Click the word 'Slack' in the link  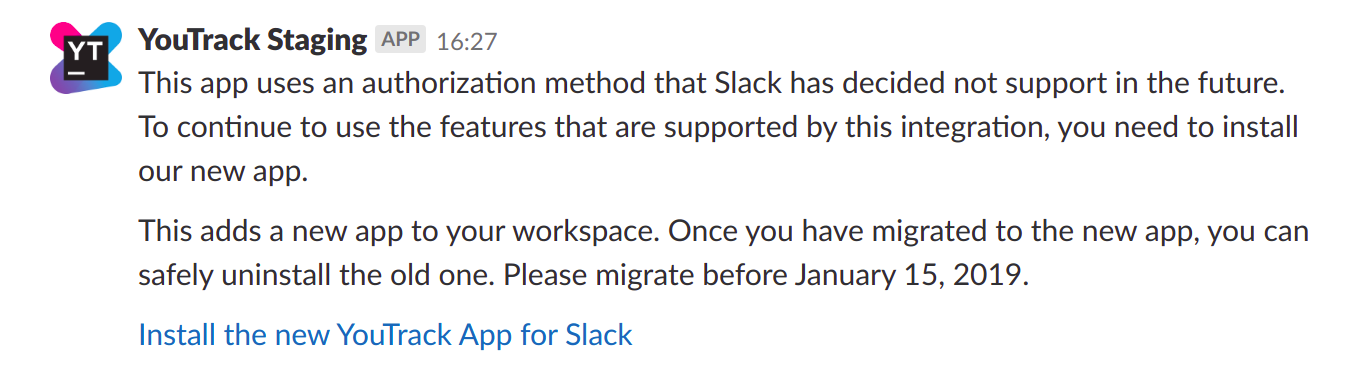coord(599,334)
